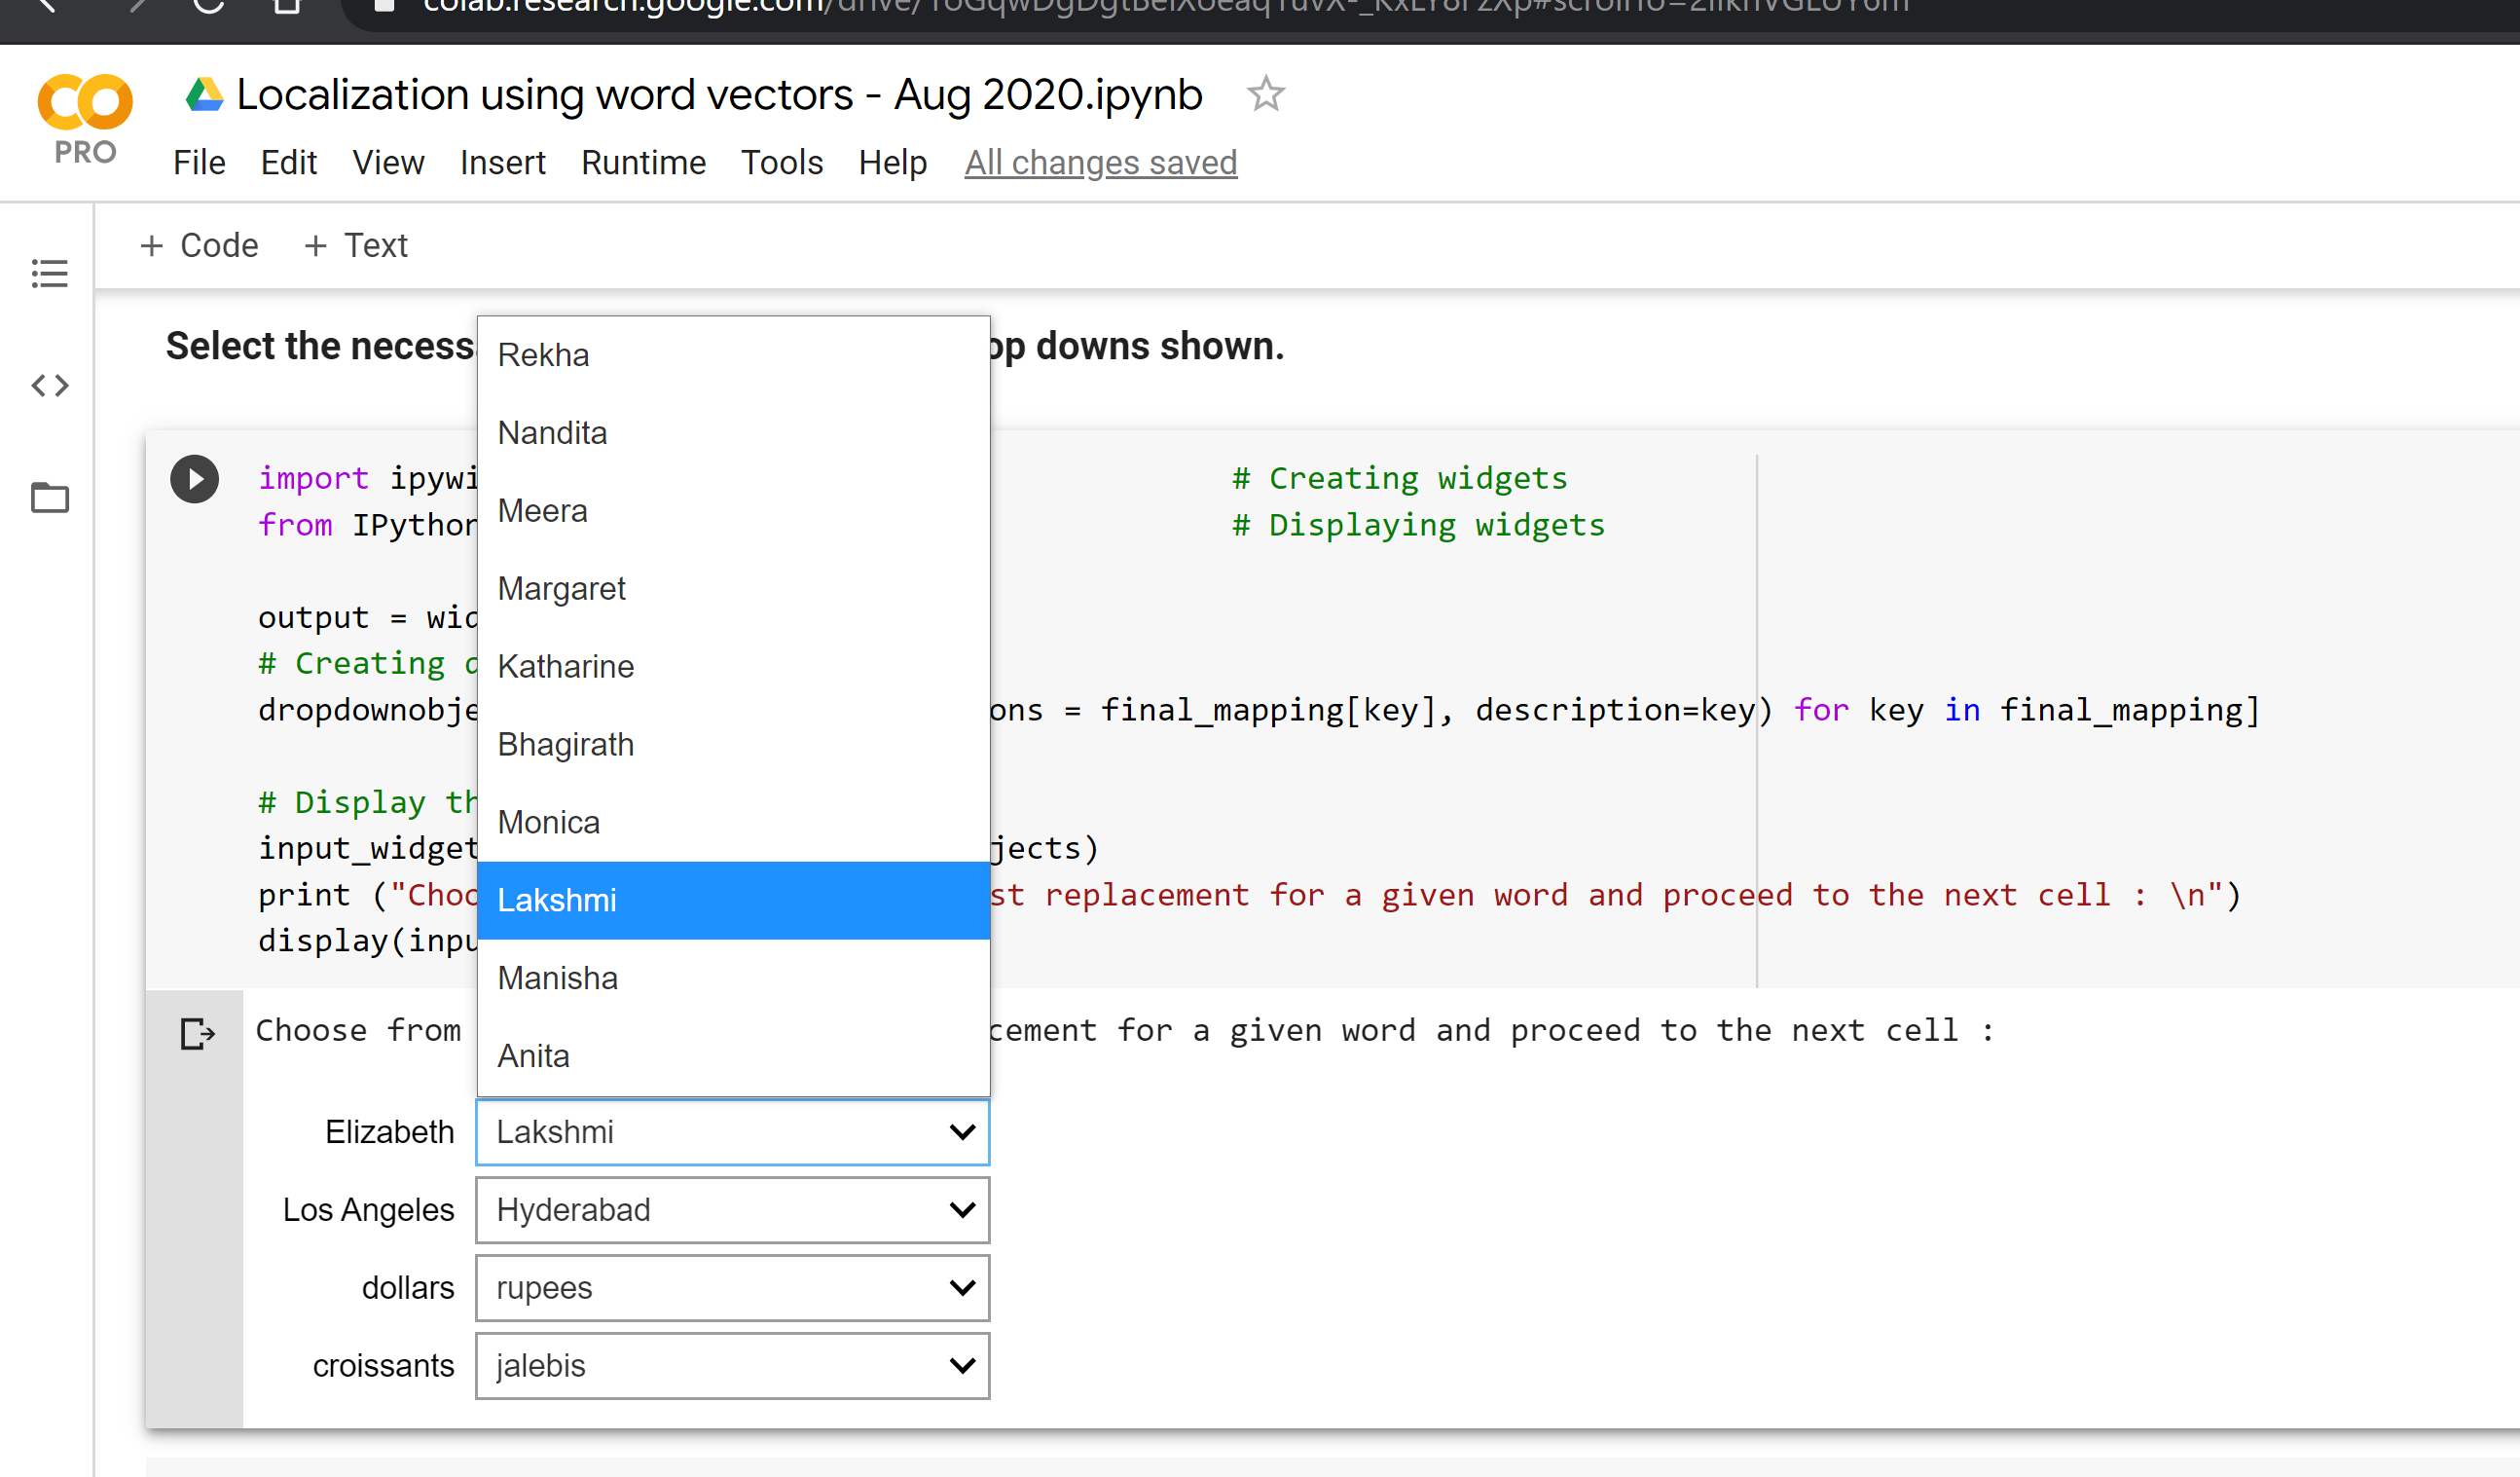This screenshot has width=2520, height=1477.
Task: Click the Google Drive icon by the title
Action: (x=205, y=96)
